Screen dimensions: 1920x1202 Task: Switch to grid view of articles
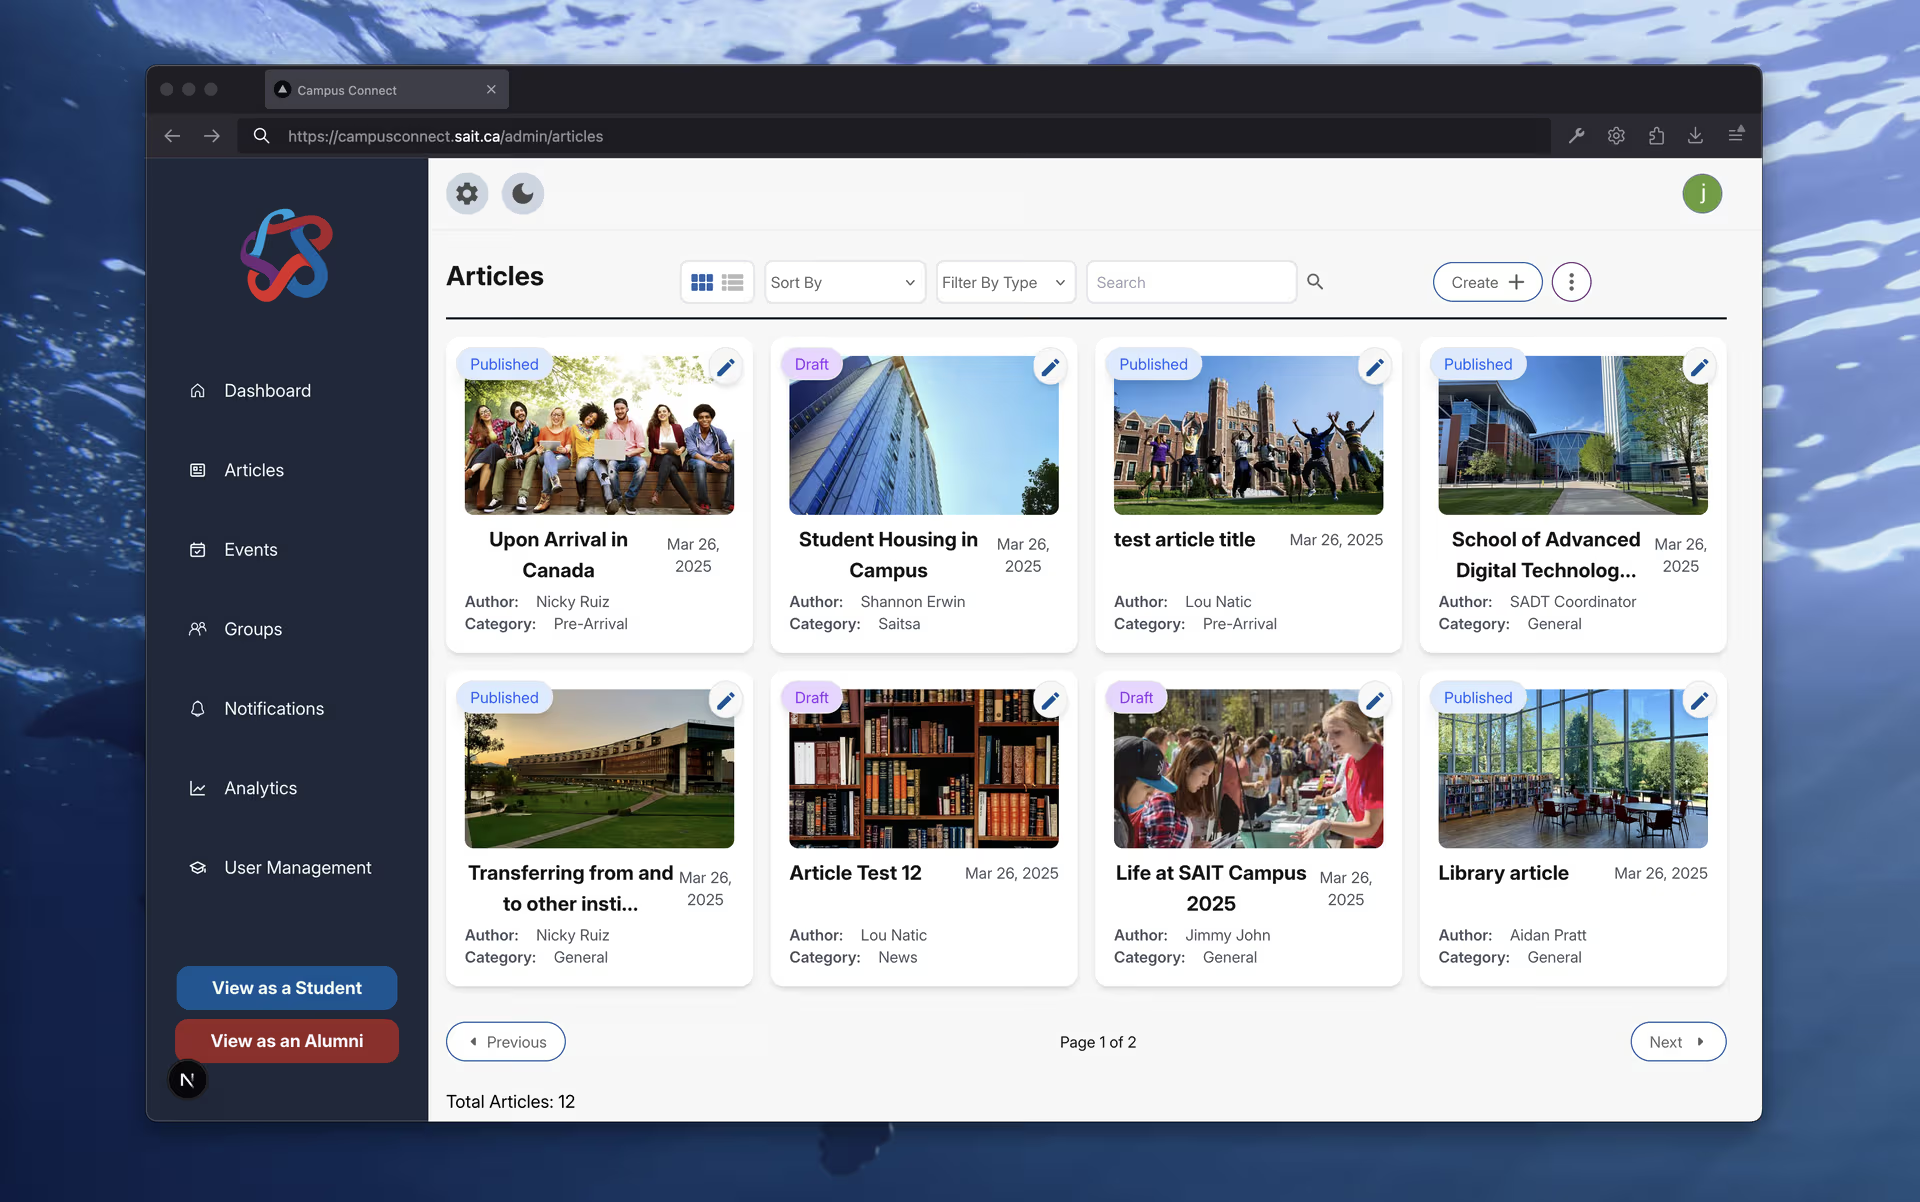(703, 282)
